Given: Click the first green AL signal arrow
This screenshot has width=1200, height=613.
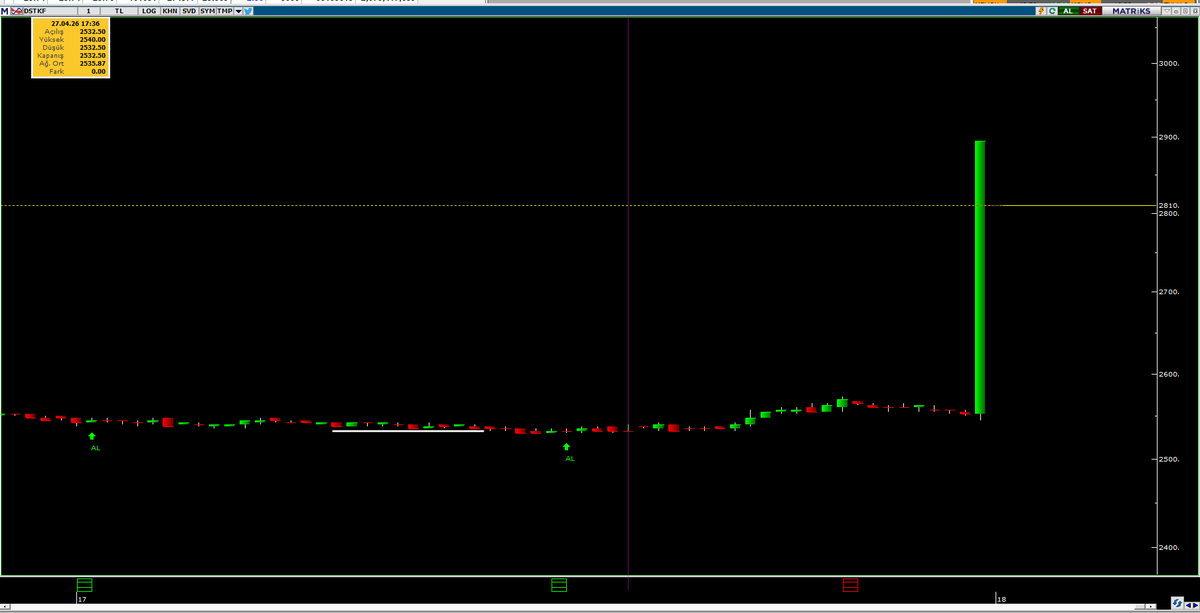Looking at the screenshot, I should (x=92, y=436).
